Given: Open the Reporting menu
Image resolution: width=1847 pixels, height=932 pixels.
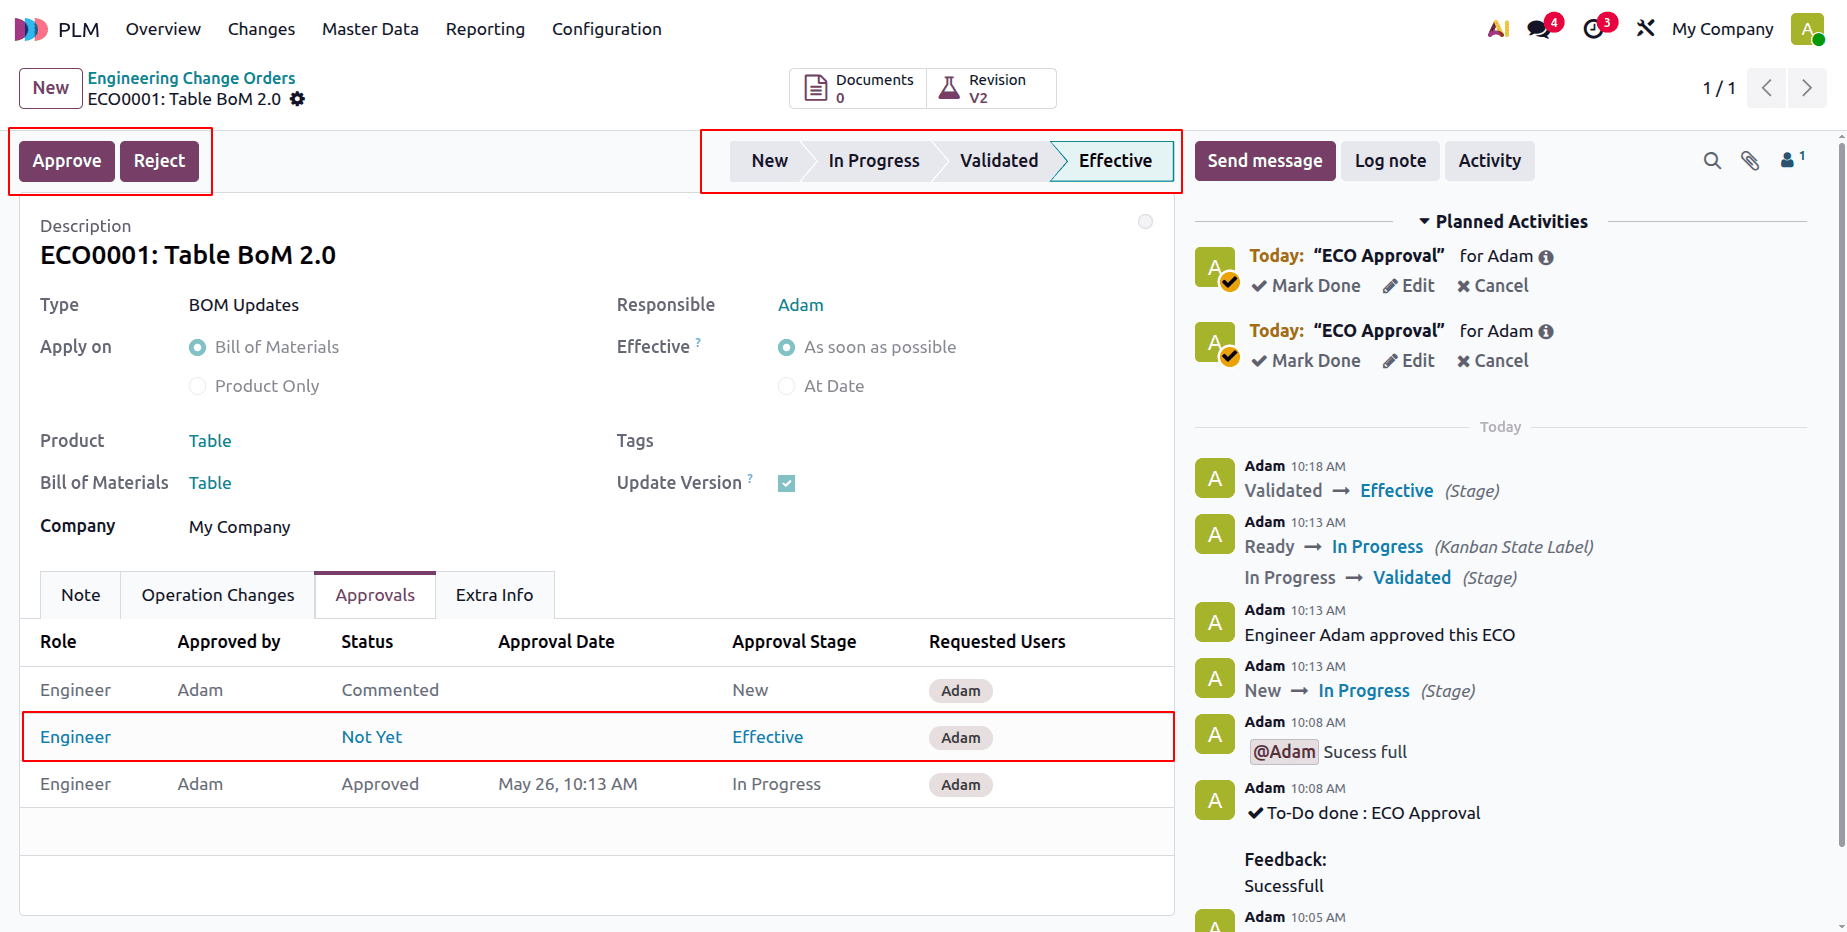Looking at the screenshot, I should pyautogui.click(x=485, y=29).
